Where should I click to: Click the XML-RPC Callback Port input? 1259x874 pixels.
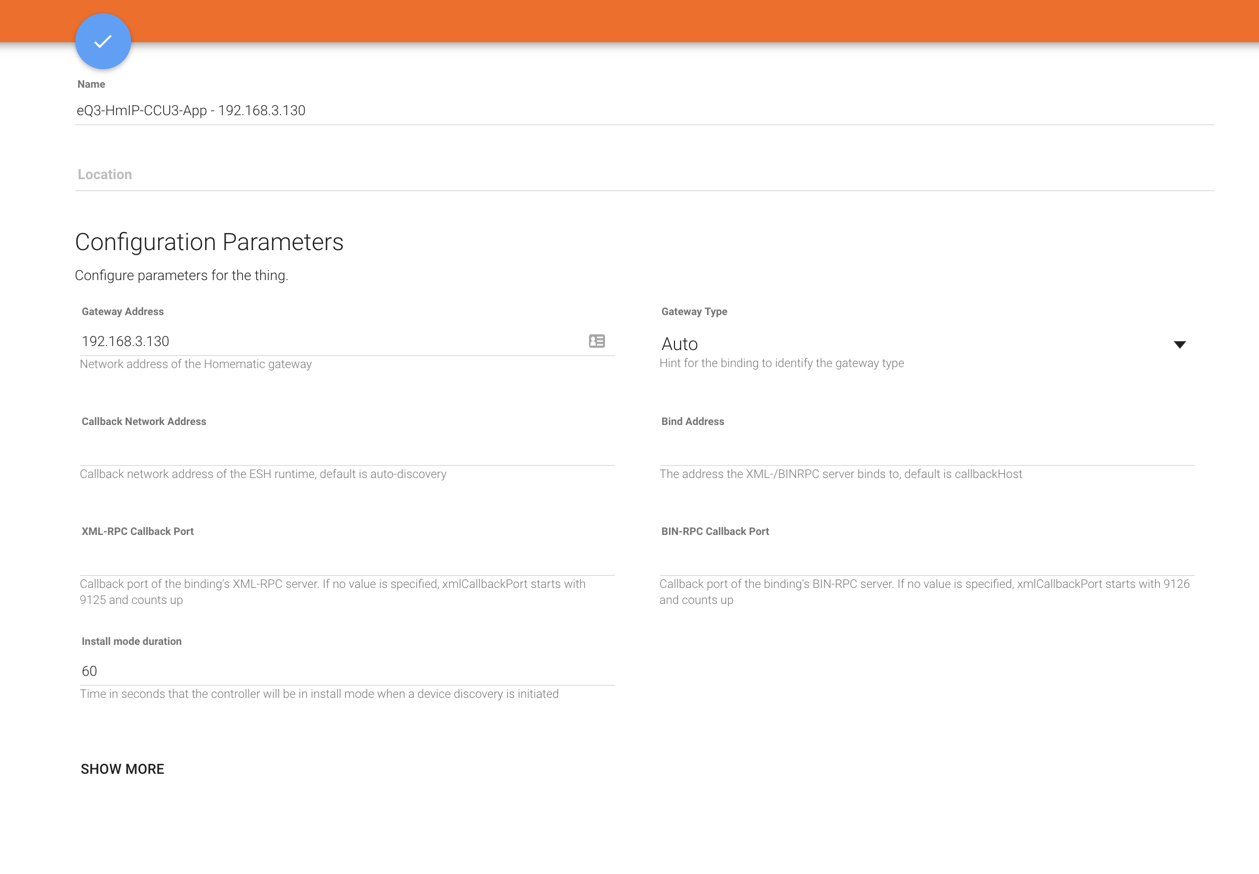347,561
